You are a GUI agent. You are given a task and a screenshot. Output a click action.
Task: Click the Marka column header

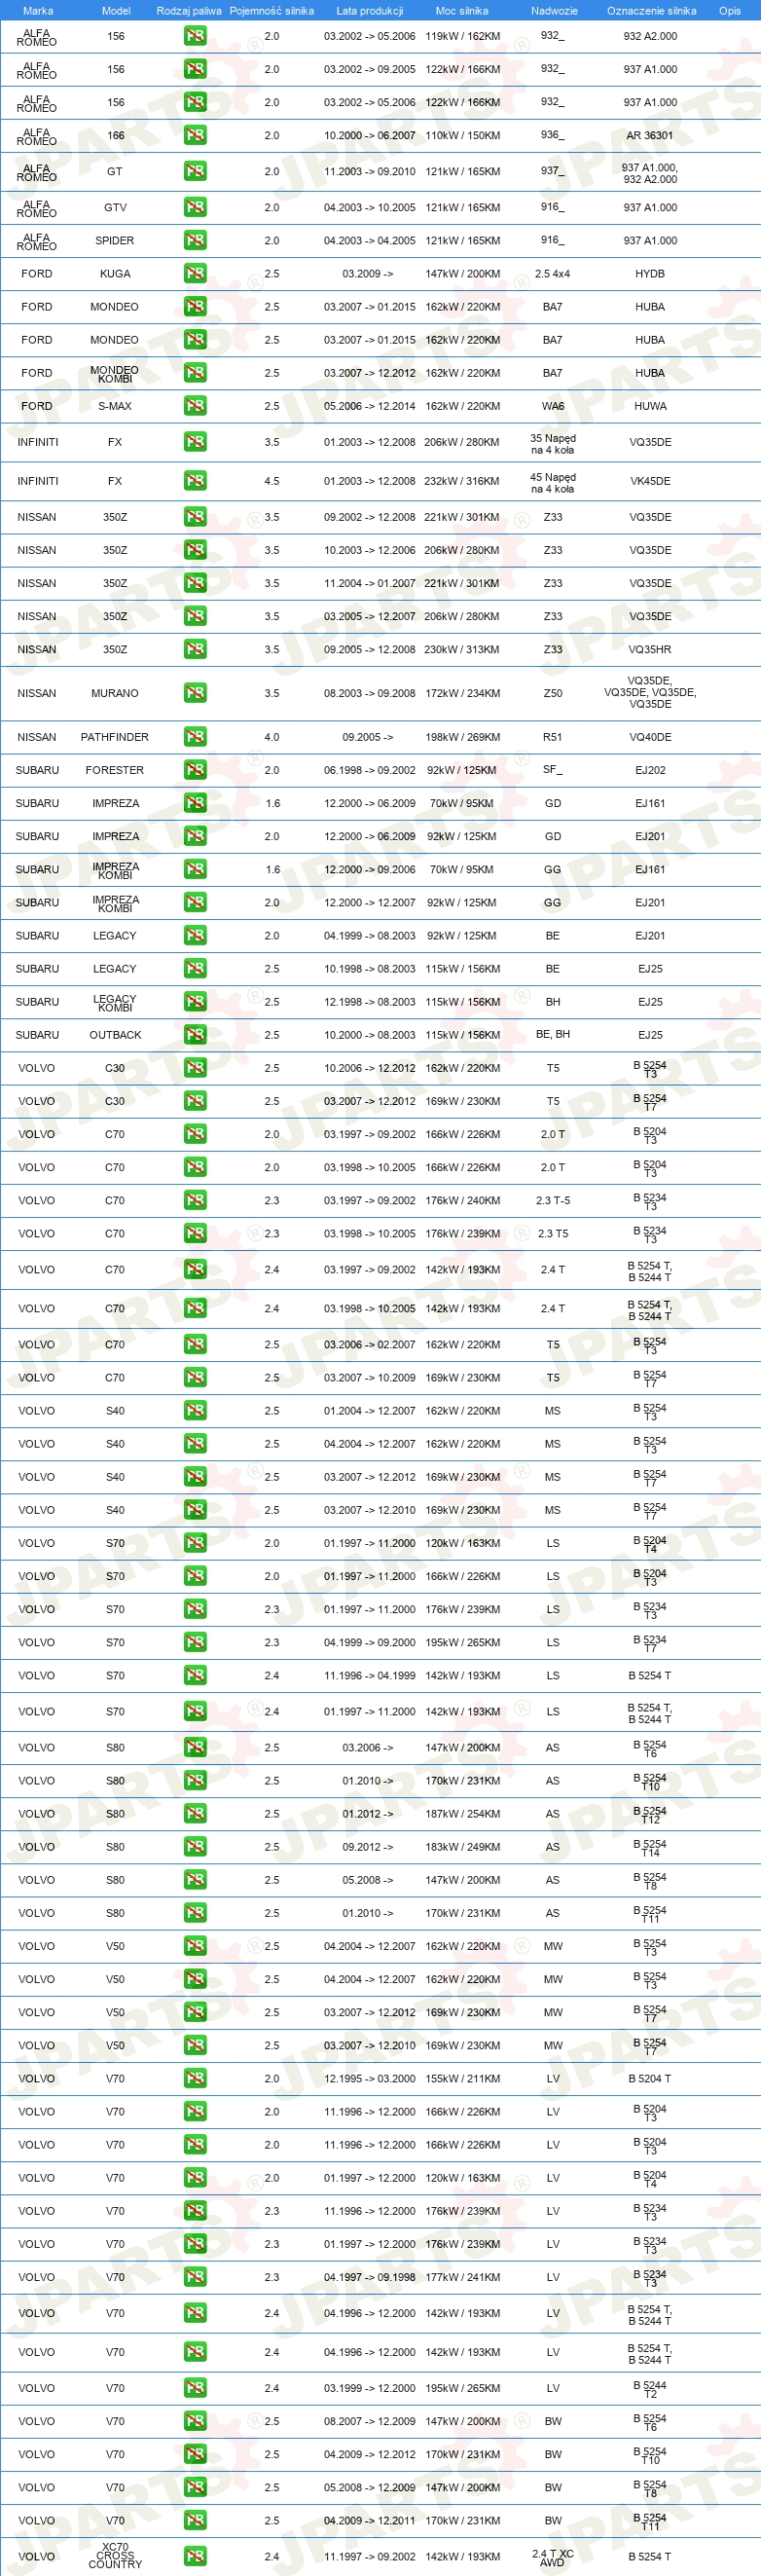coord(38,11)
